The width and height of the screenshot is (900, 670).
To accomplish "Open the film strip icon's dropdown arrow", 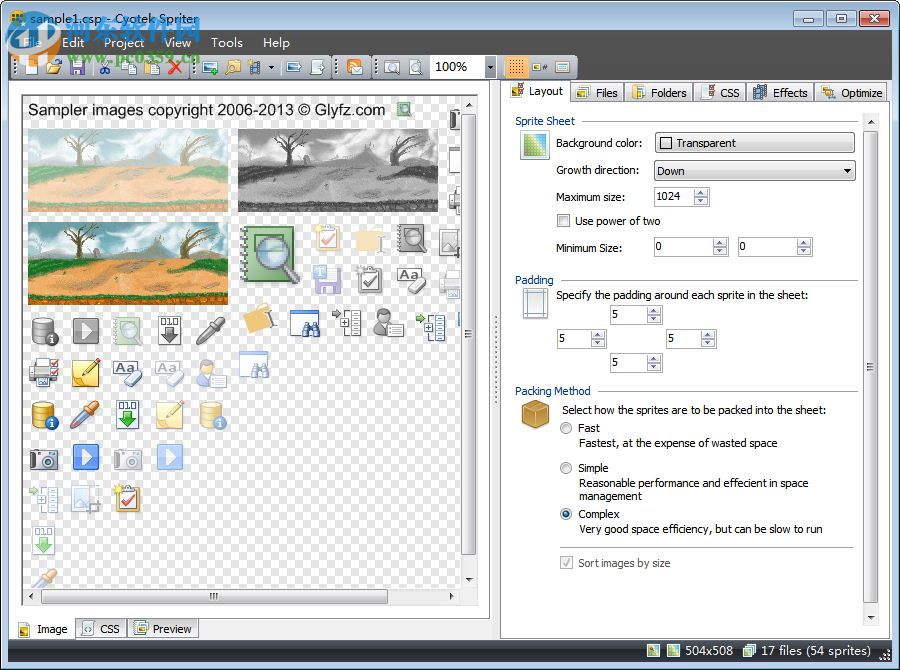I will 270,67.
